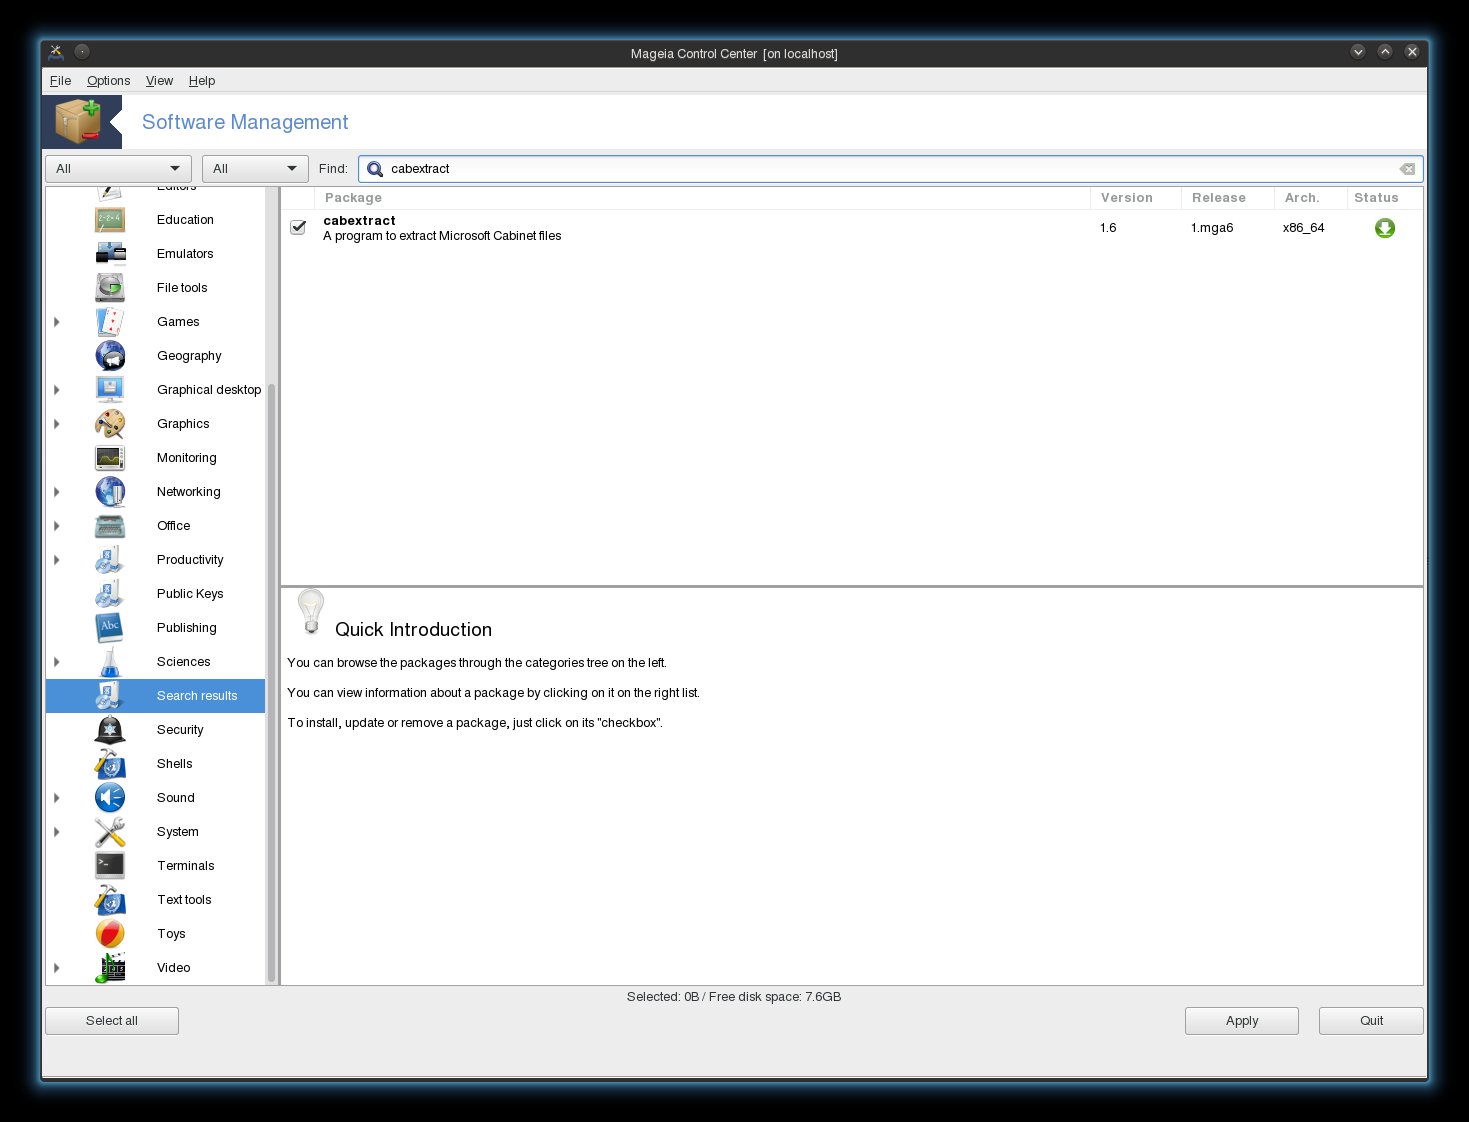Click the Productivity category icon
Viewport: 1469px width, 1122px height.
tap(110, 560)
